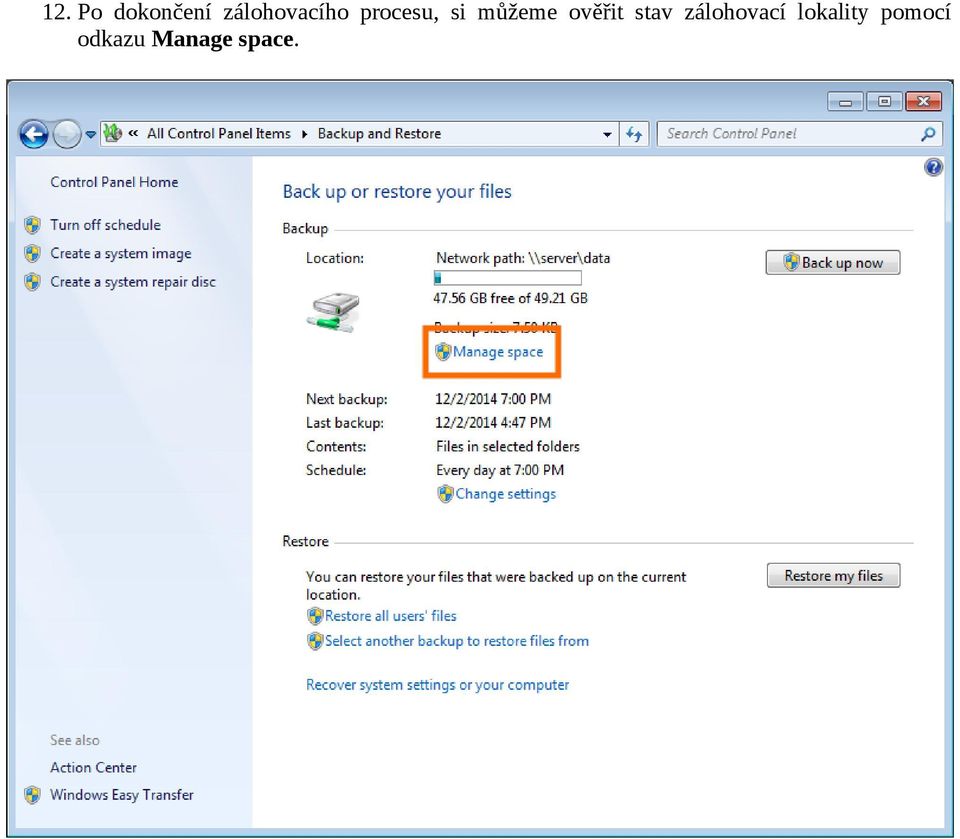Open help with the question mark icon
The image size is (960, 839).
click(933, 167)
